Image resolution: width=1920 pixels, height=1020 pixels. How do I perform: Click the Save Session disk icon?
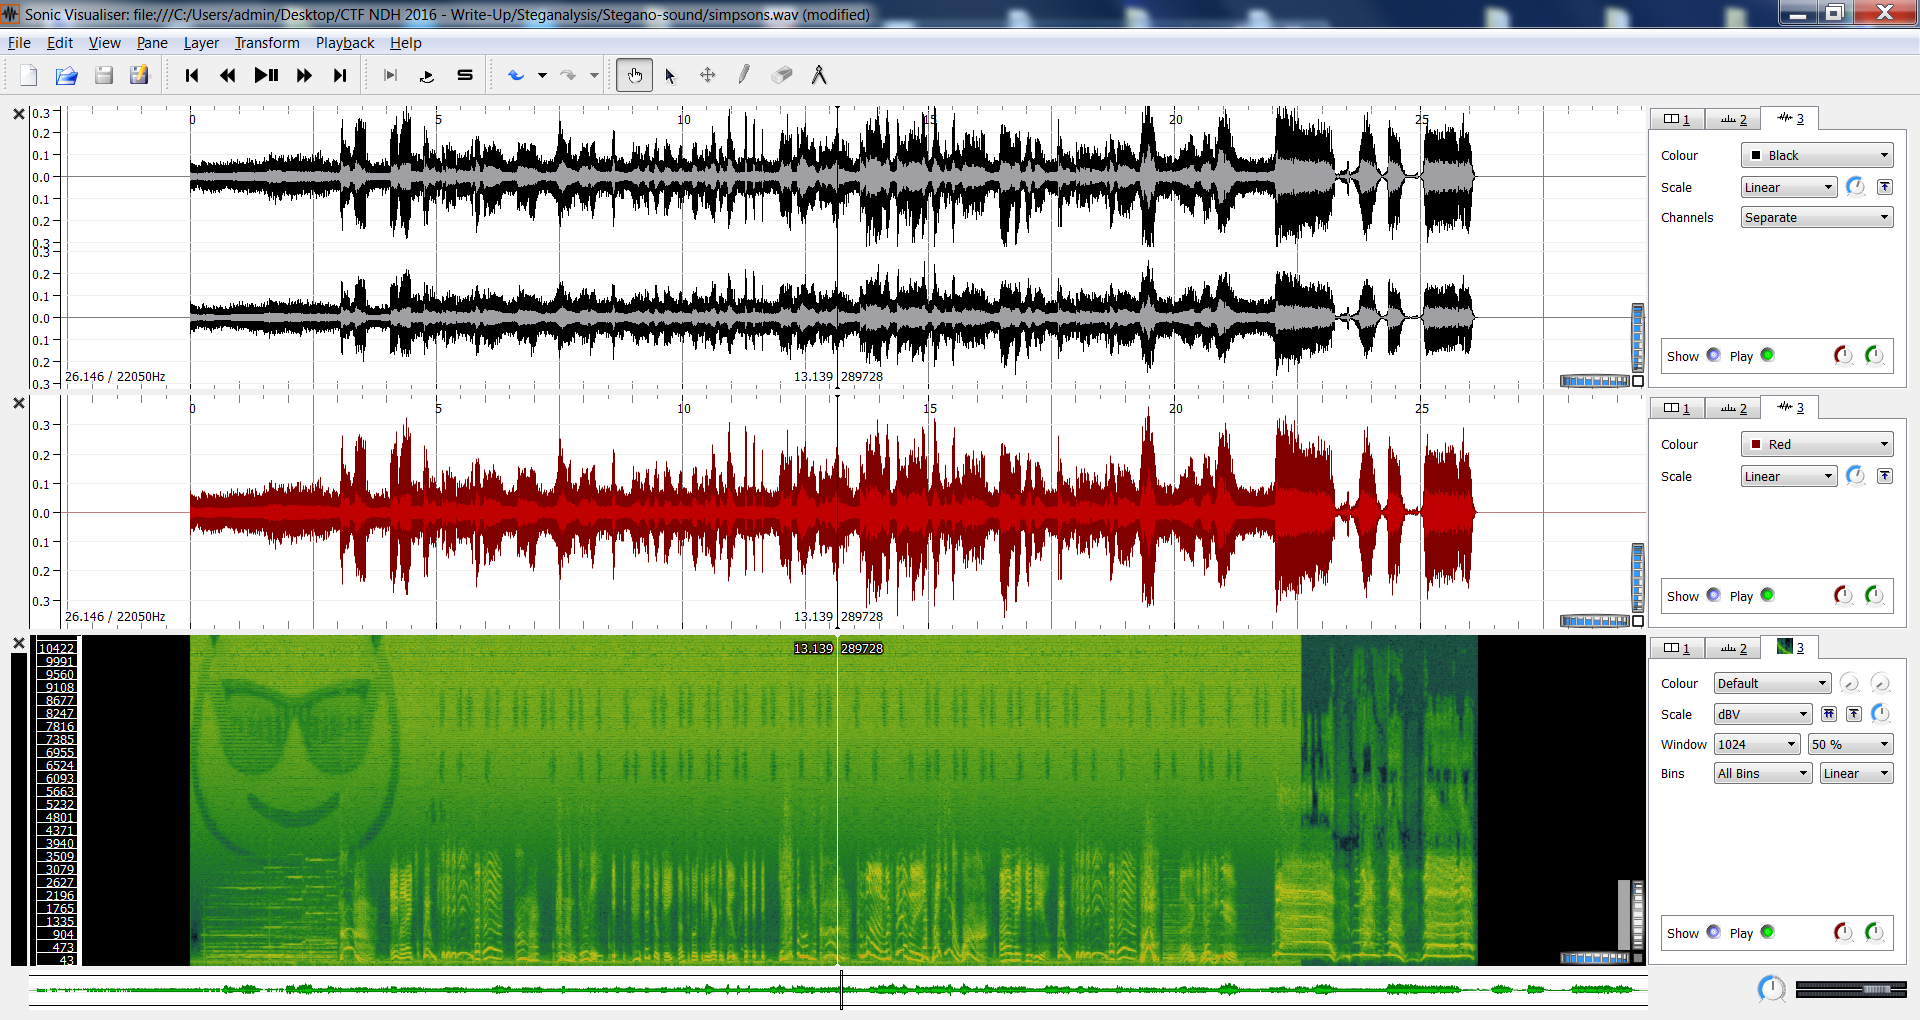click(103, 75)
